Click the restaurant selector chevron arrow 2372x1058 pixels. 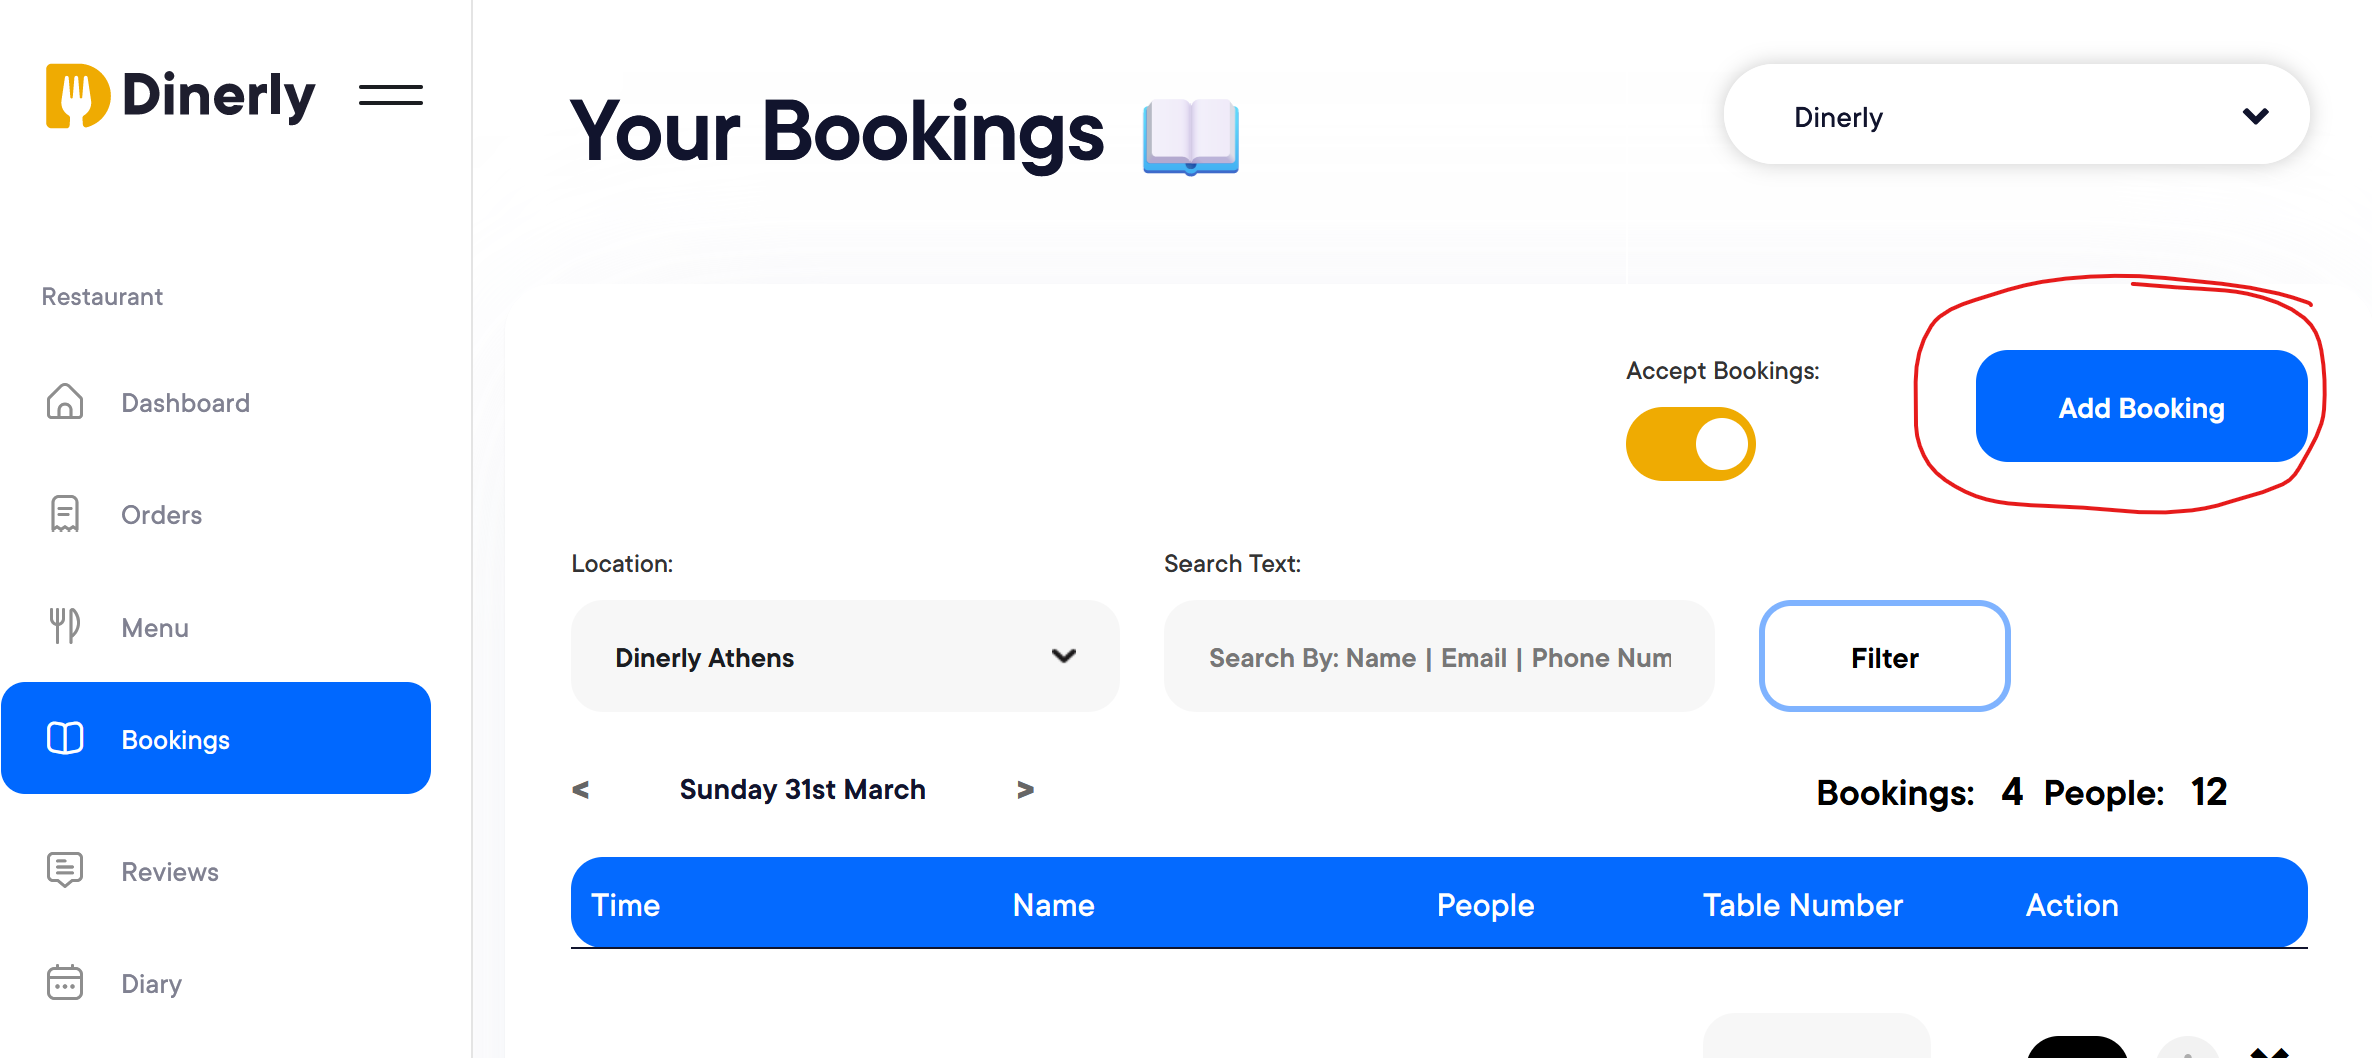[2255, 116]
